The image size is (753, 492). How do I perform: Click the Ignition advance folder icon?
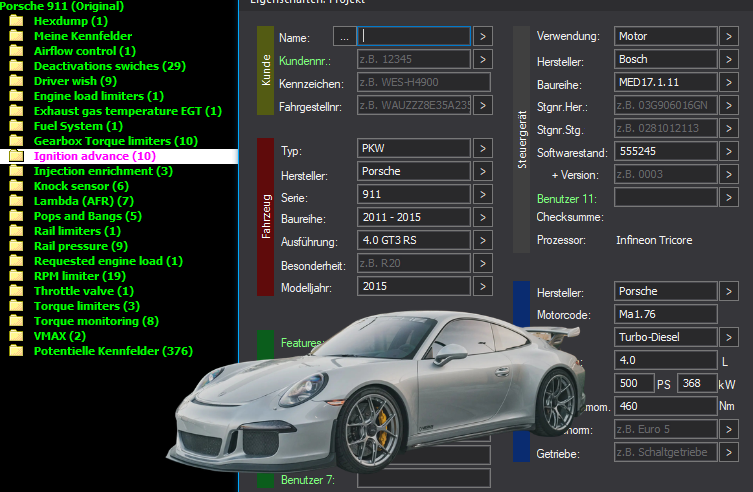[16, 156]
